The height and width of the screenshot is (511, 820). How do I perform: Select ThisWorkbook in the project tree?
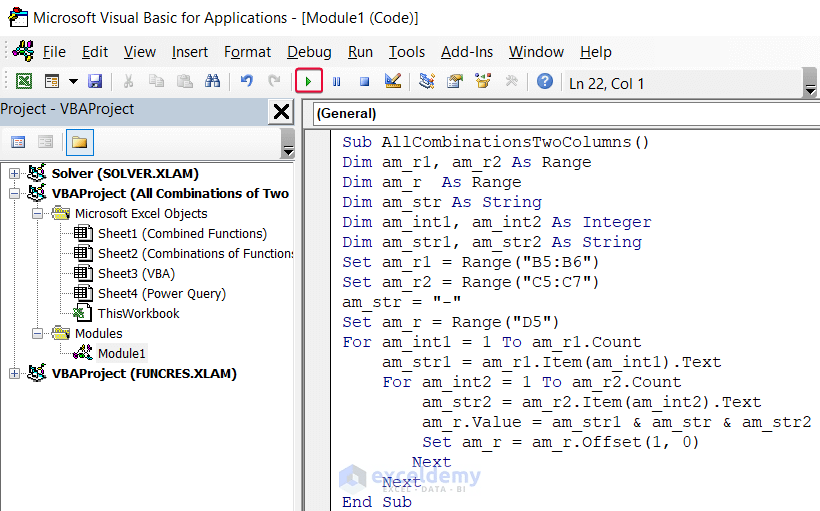click(139, 314)
